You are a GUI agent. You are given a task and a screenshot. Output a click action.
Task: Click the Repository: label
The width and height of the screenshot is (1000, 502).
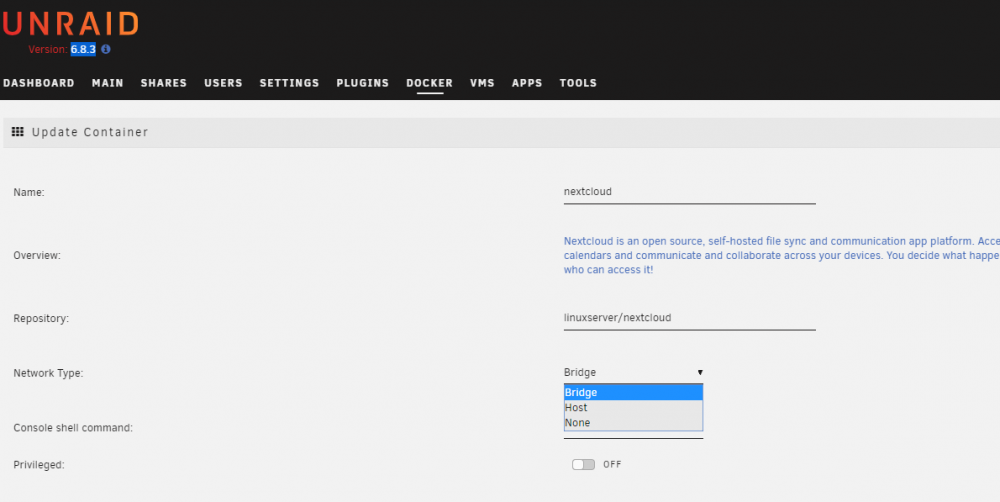click(x=41, y=318)
